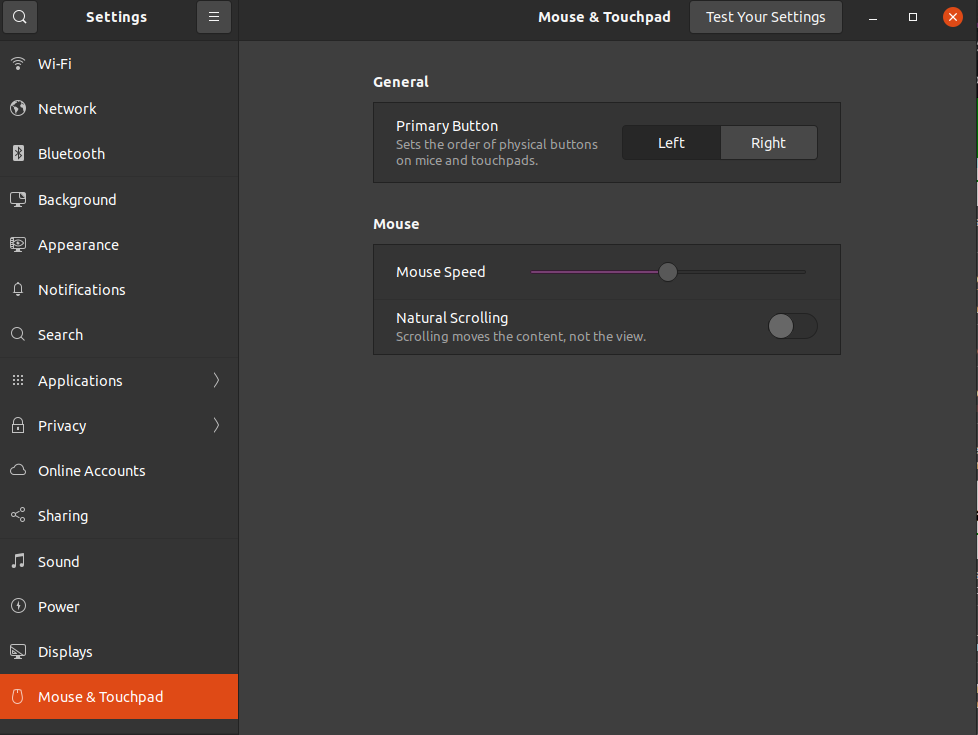Screen dimensions: 978x735
Task: Go to Power settings
Action: [x=119, y=606]
